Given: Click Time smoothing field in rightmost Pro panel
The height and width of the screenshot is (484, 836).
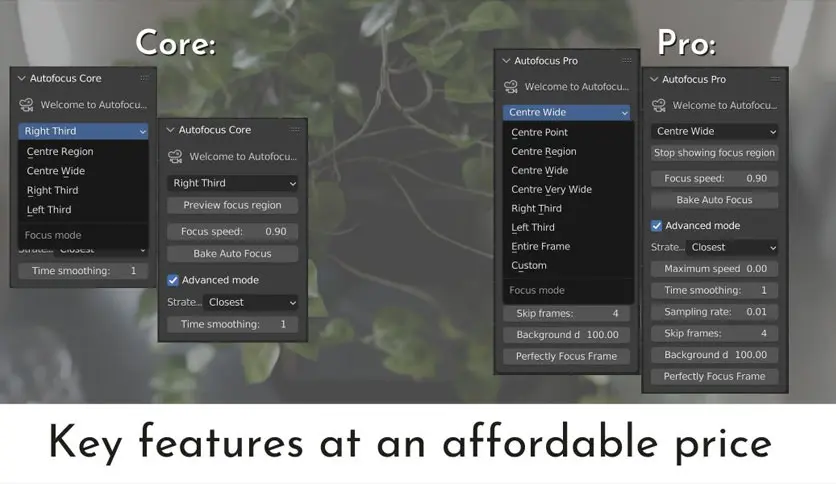Looking at the screenshot, I should [x=714, y=291].
